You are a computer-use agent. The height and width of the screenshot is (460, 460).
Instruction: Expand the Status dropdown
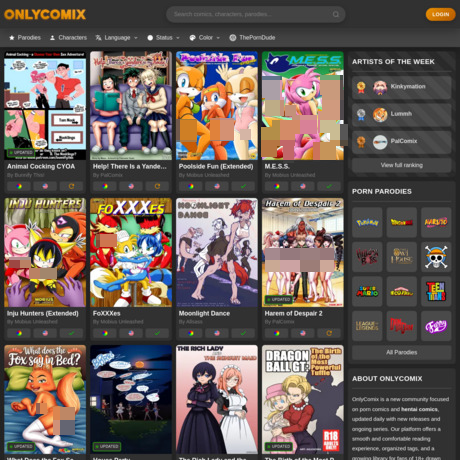163,38
